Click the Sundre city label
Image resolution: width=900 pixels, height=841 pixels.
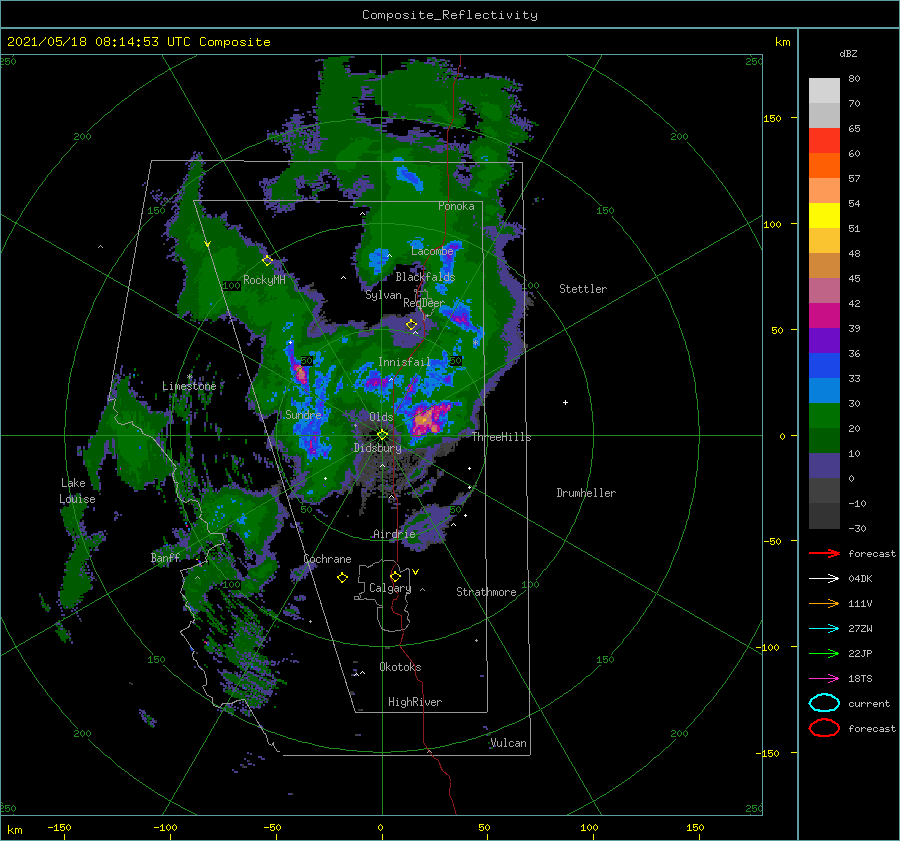point(303,414)
